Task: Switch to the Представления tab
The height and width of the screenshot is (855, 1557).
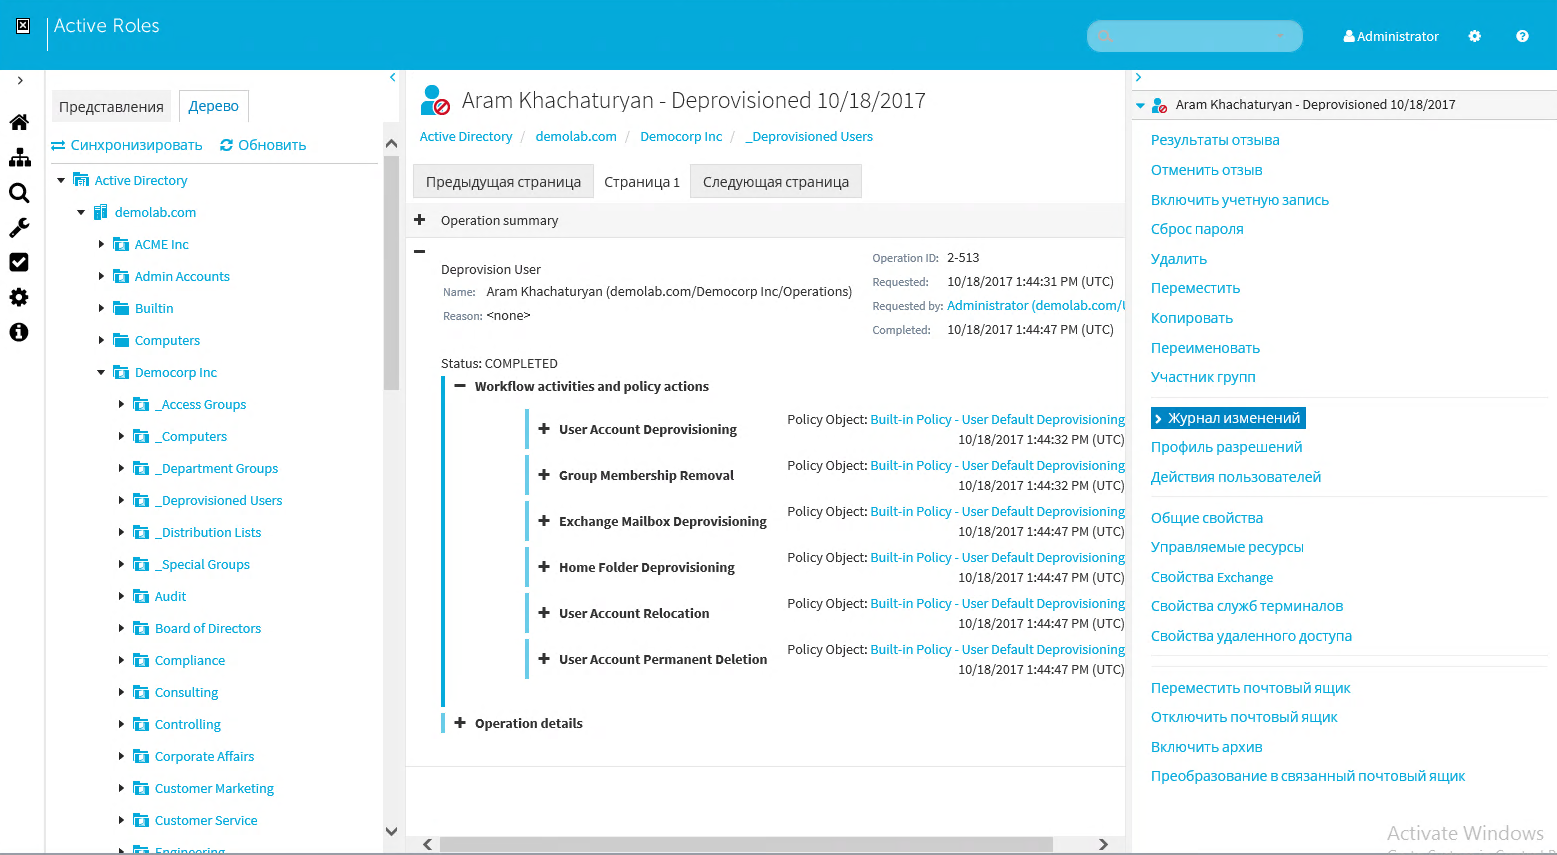Action: pyautogui.click(x=111, y=106)
